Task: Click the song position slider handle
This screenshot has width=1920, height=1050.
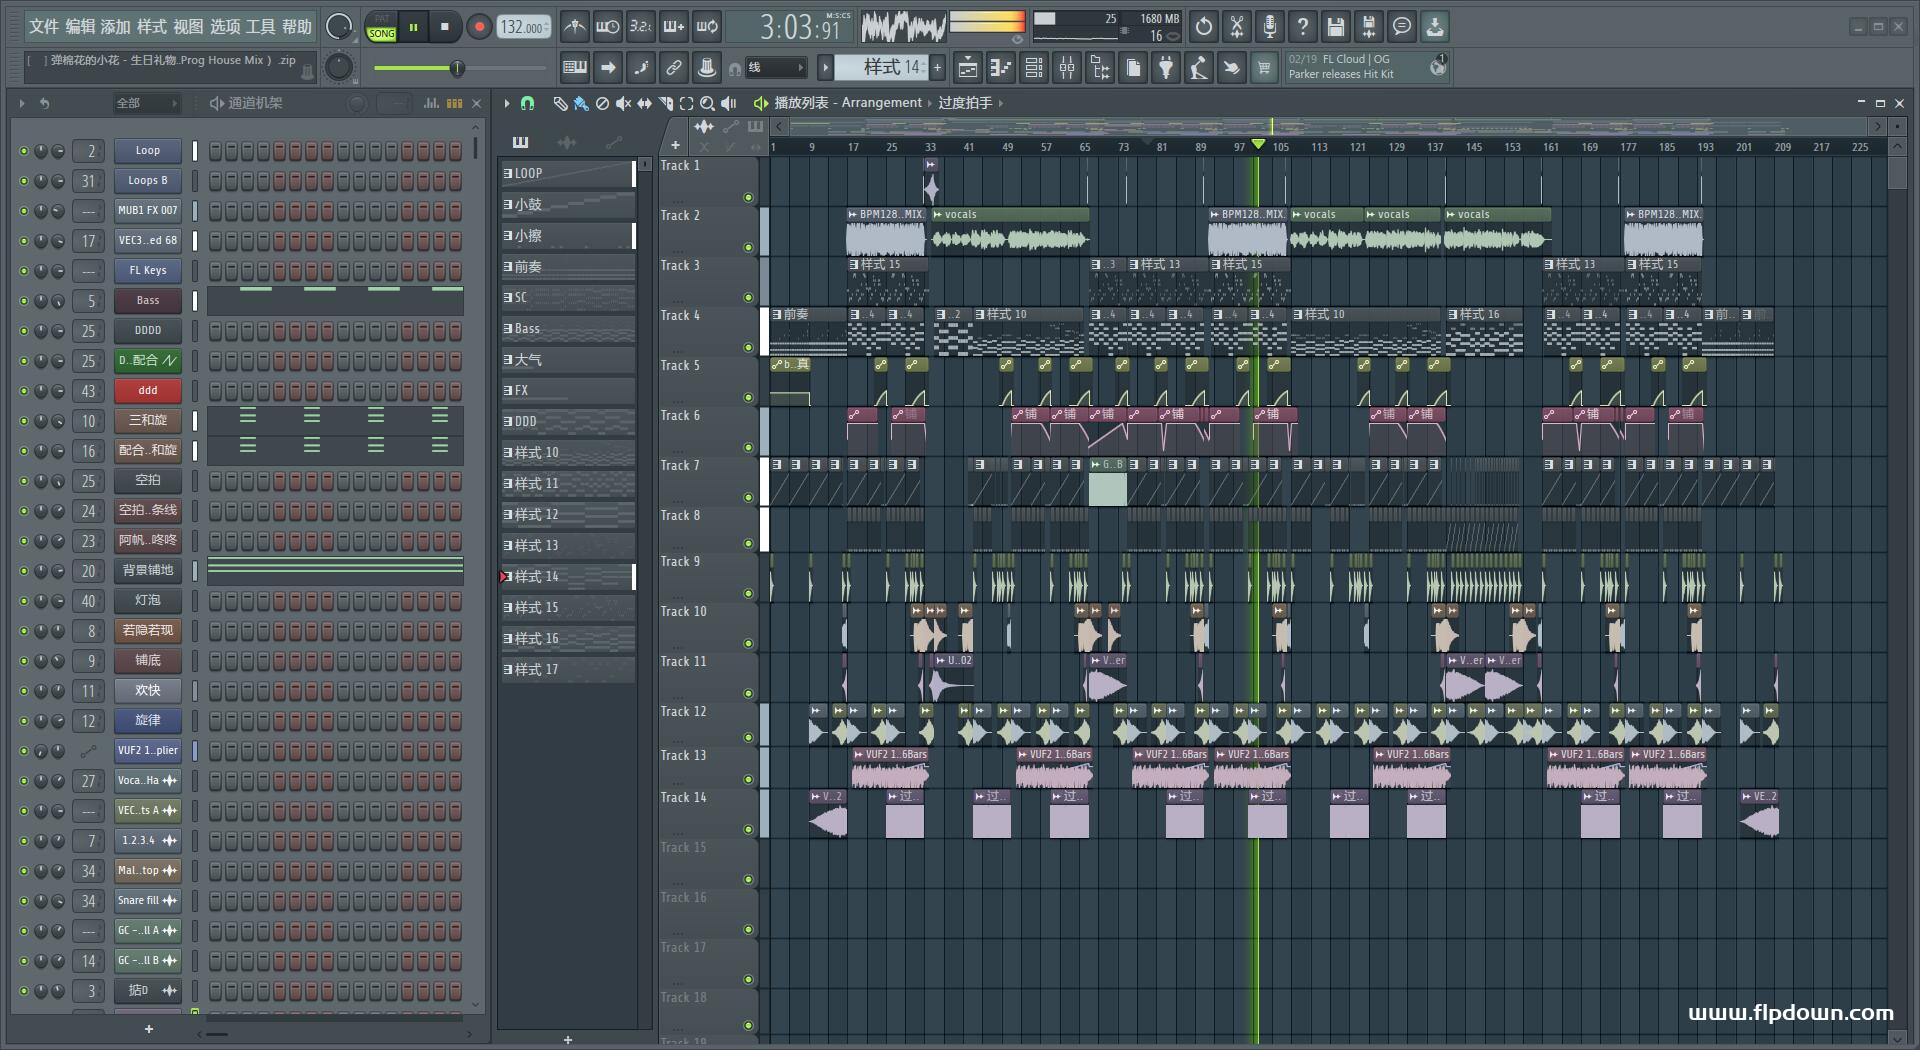Action: click(457, 68)
